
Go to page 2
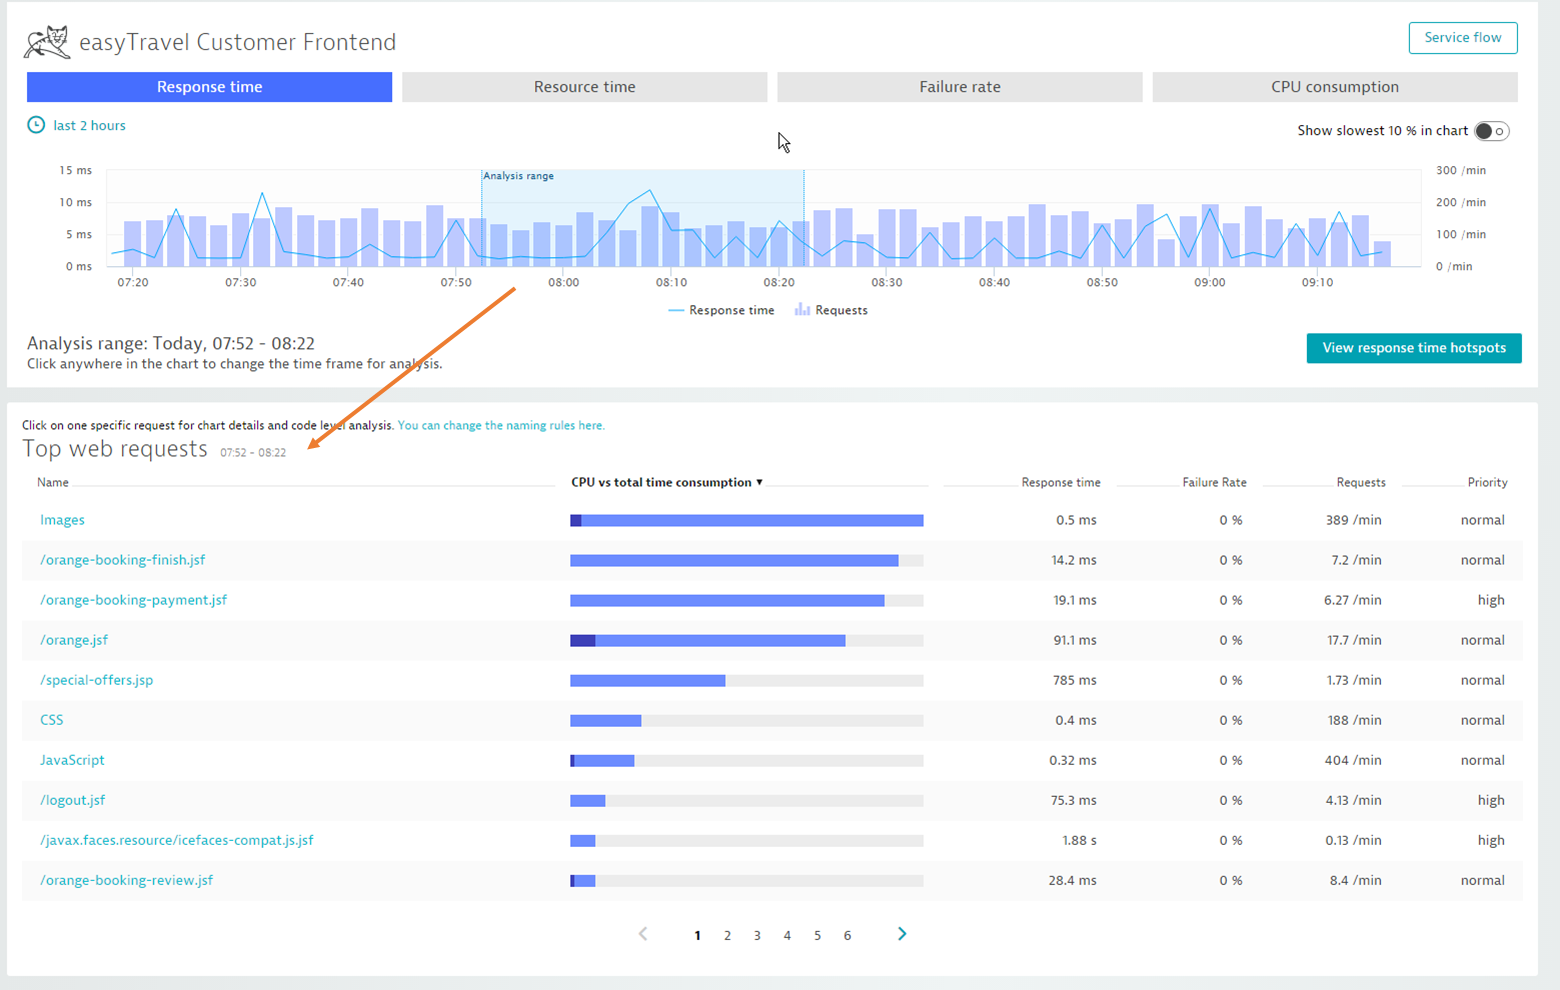(x=727, y=935)
